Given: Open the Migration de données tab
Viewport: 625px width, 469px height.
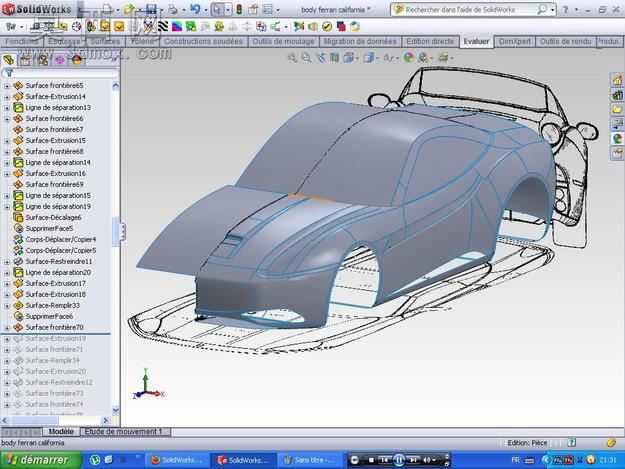Looking at the screenshot, I should pyautogui.click(x=360, y=41).
